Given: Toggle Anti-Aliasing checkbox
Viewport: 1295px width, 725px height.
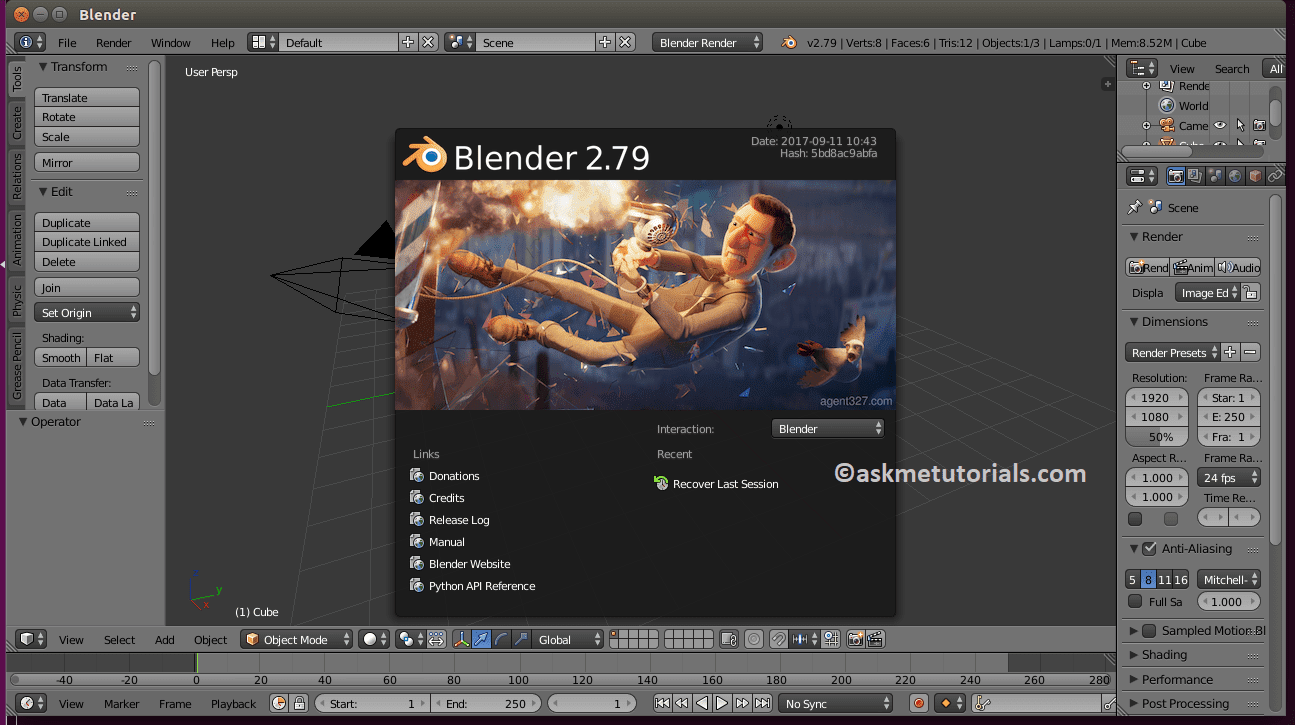Looking at the screenshot, I should (x=1149, y=548).
